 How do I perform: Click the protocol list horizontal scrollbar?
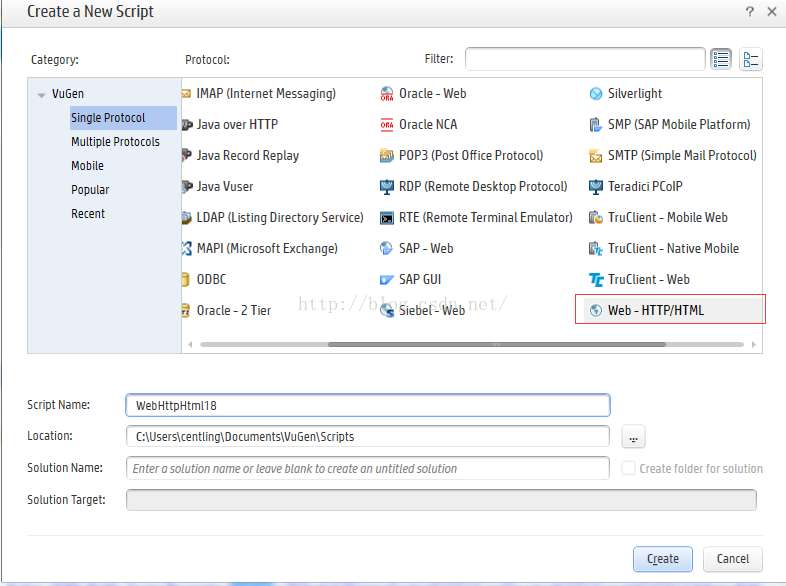point(497,344)
